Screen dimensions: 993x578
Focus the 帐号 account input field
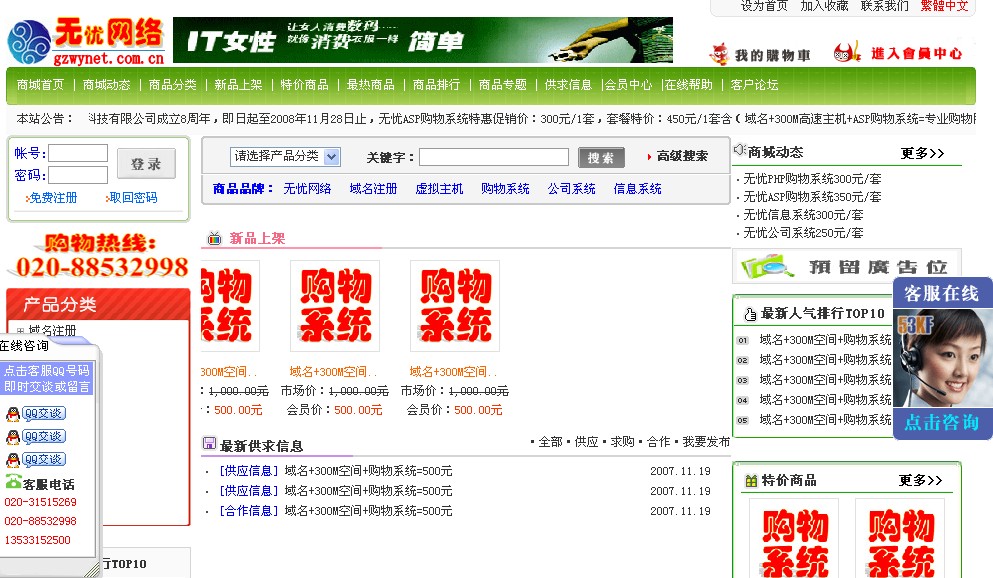pos(78,153)
